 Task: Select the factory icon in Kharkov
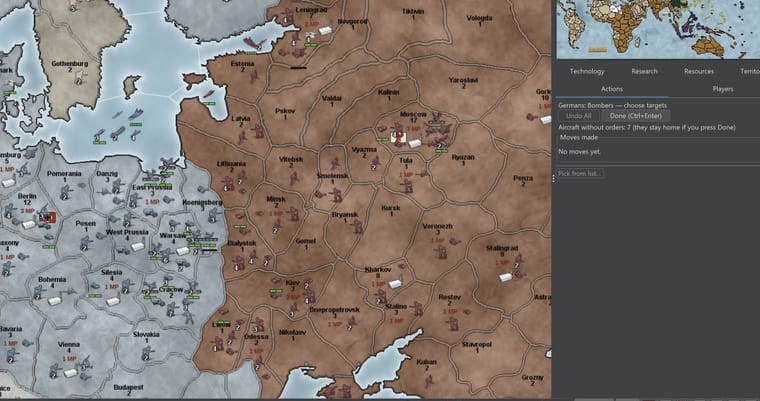pyautogui.click(x=395, y=284)
